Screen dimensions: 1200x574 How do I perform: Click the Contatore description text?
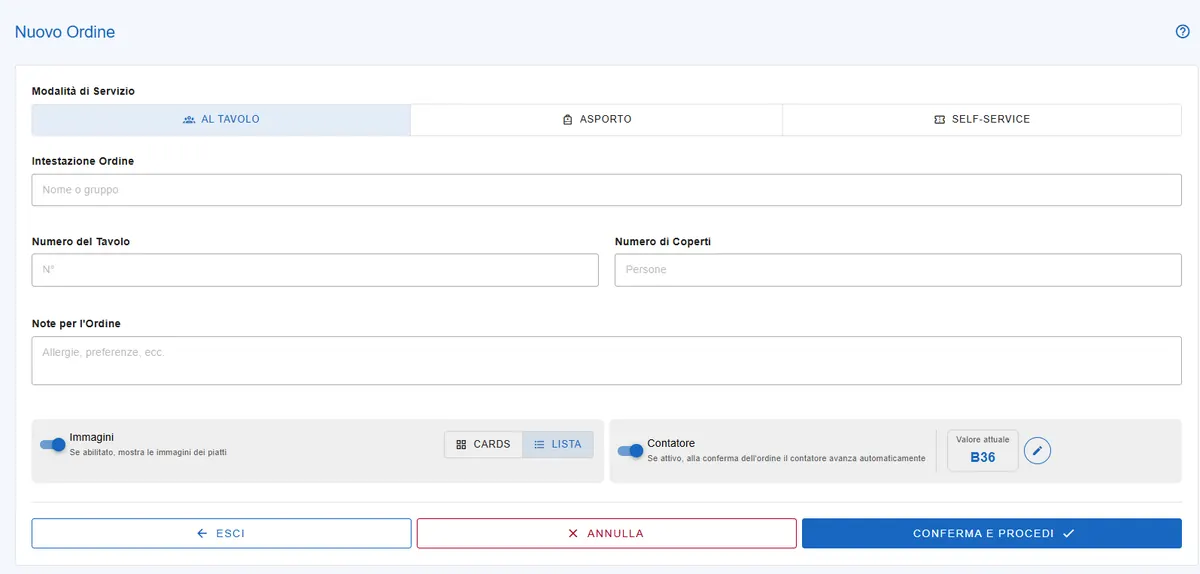tap(786, 458)
